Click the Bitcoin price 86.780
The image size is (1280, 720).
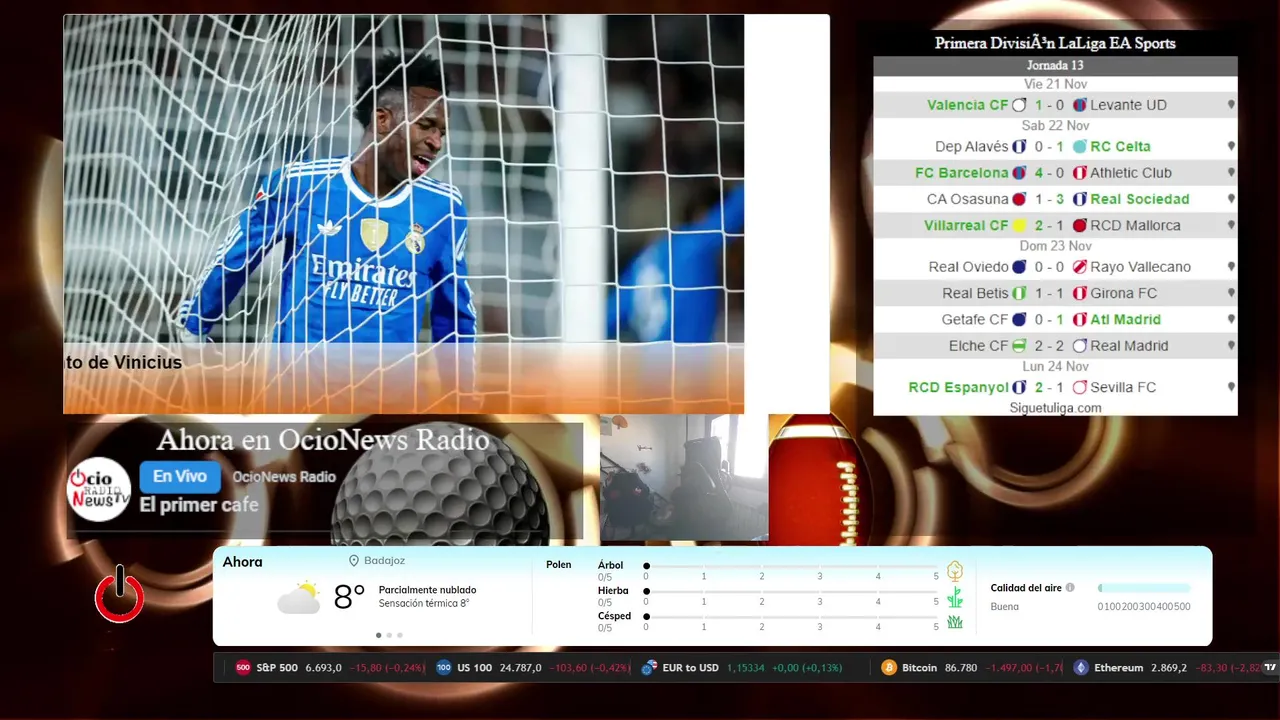pyautogui.click(x=961, y=668)
